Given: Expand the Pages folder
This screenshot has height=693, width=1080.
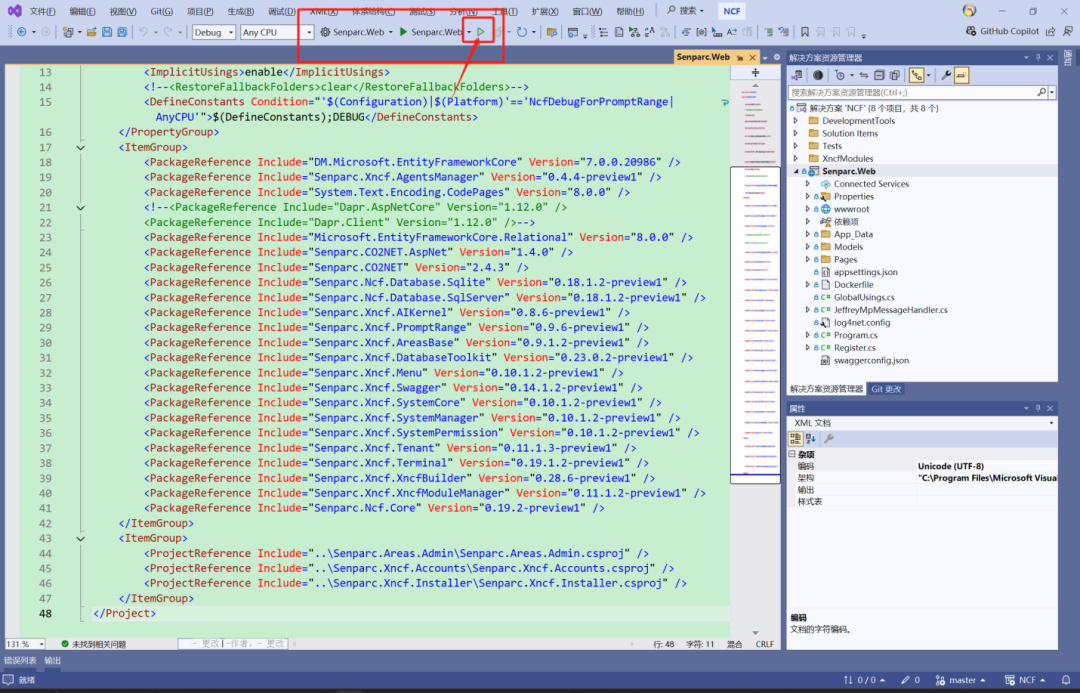Looking at the screenshot, I should 808,259.
